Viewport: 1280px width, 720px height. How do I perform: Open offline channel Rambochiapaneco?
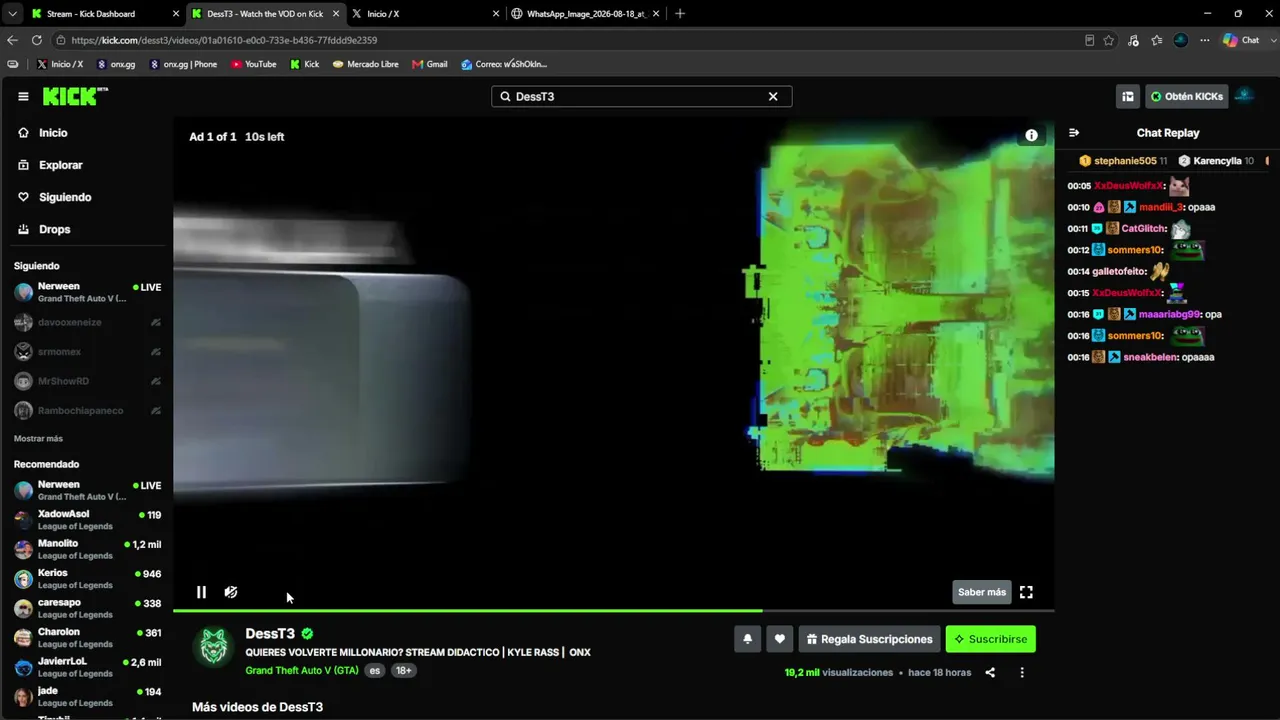click(87, 410)
